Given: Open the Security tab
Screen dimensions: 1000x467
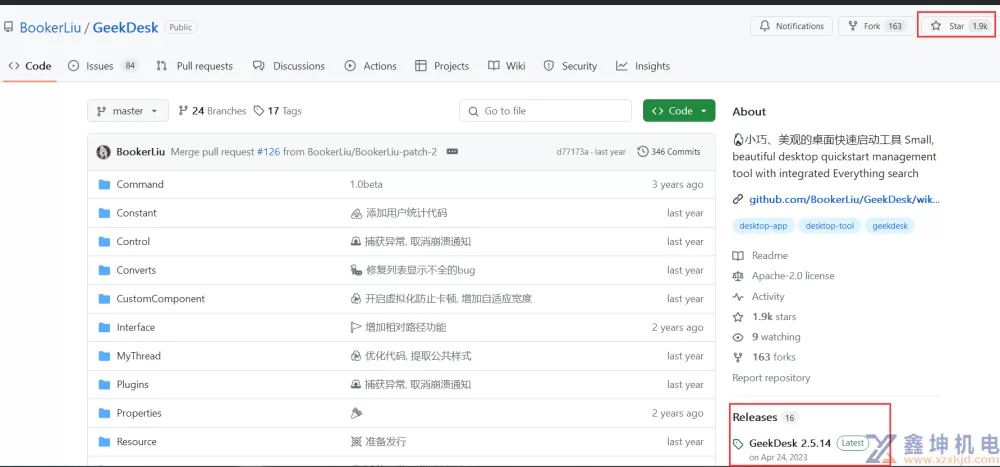Looking at the screenshot, I should coord(570,66).
